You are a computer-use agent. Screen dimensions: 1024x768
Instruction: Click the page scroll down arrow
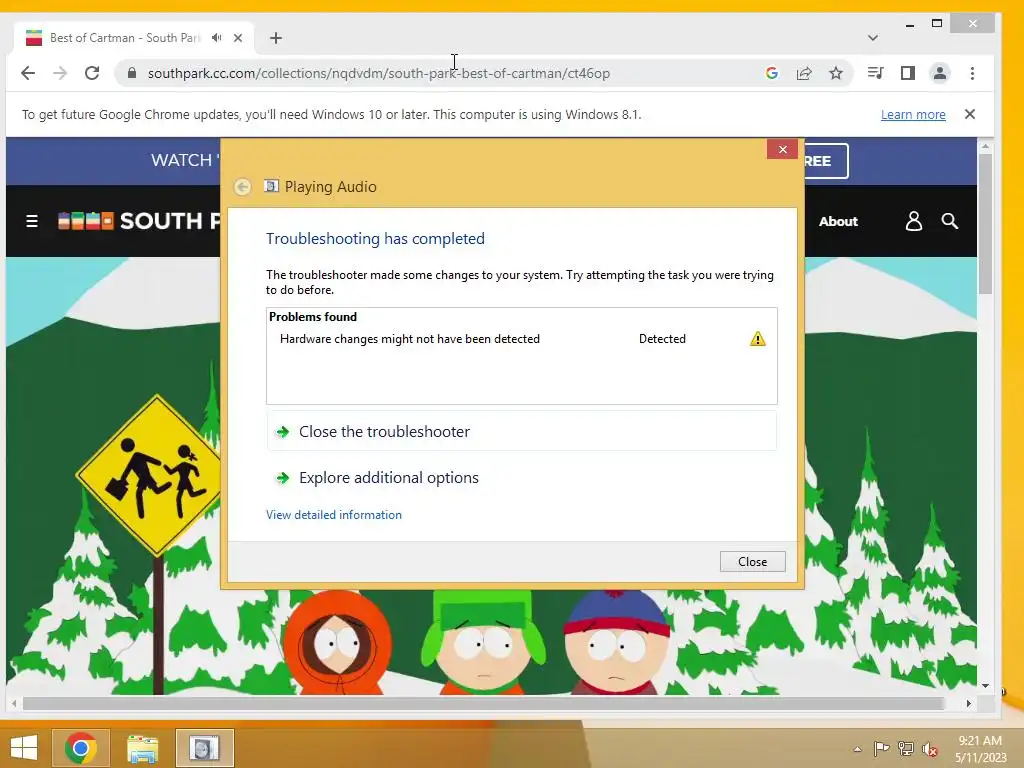click(x=985, y=686)
